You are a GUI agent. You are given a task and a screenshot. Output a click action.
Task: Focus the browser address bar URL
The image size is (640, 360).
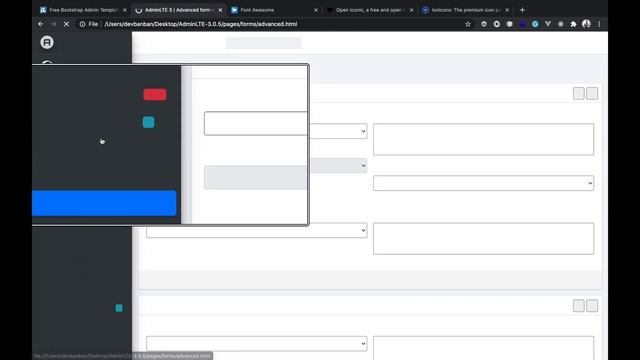point(201,24)
